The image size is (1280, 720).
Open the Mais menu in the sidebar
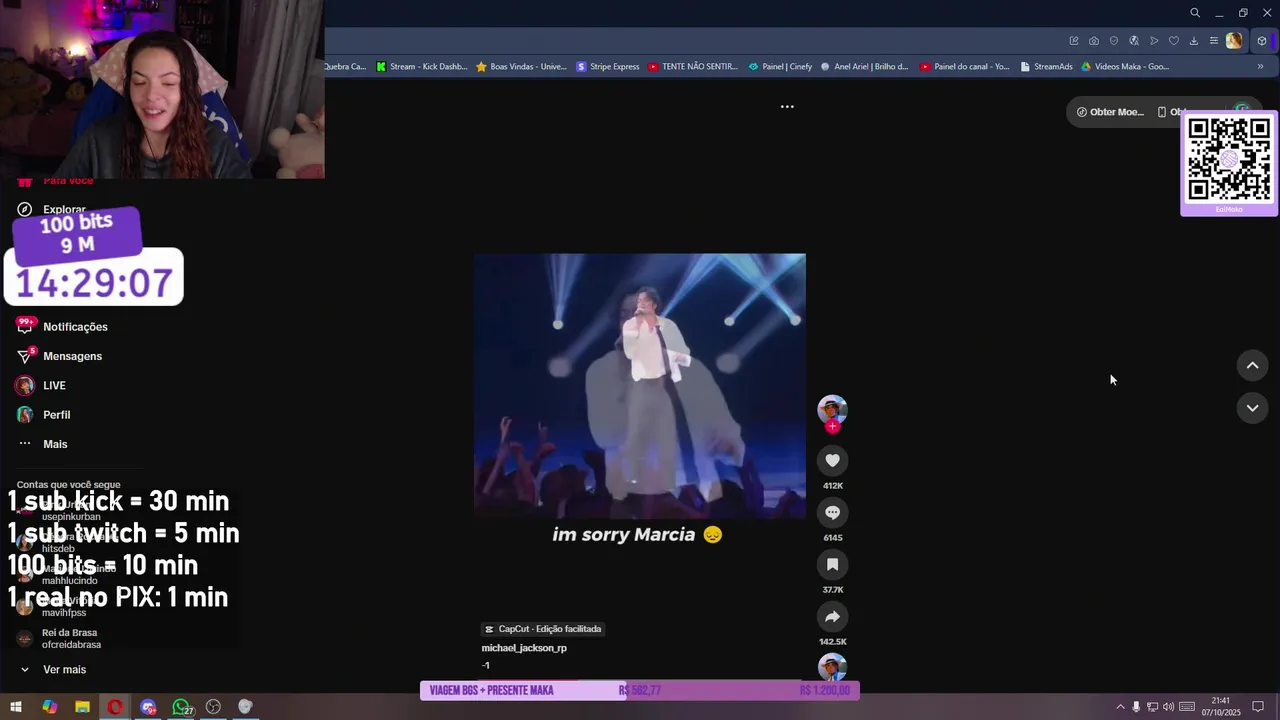click(x=43, y=444)
